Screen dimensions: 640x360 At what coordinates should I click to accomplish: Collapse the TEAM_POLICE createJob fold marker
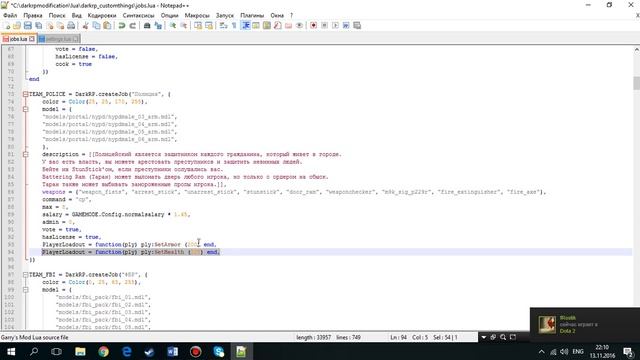point(25,94)
